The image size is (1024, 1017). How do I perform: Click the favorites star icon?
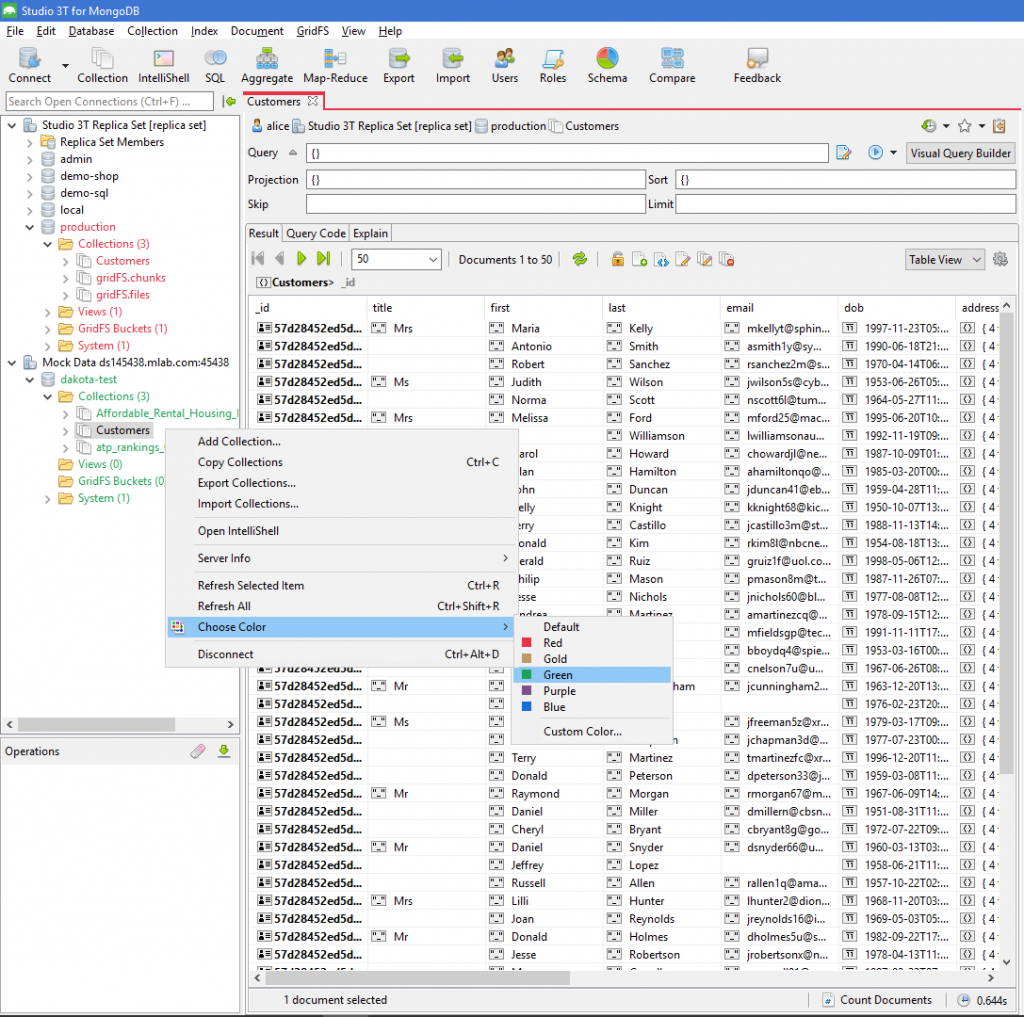964,125
